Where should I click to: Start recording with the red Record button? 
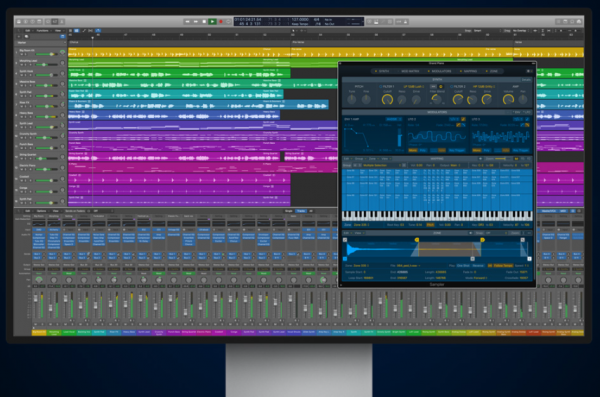(220, 21)
